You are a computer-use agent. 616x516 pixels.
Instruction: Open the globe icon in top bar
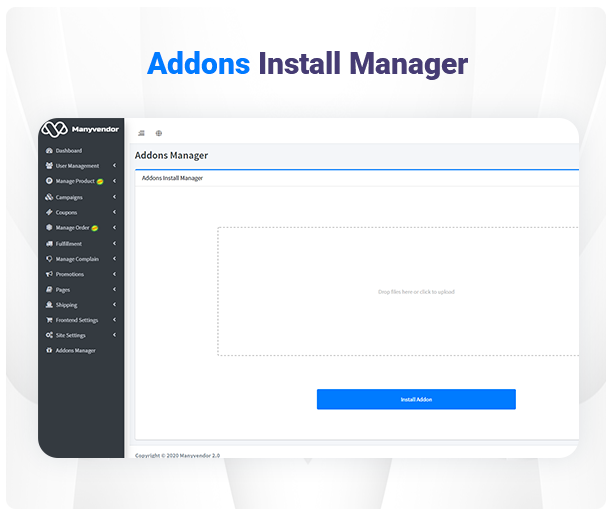click(x=159, y=133)
